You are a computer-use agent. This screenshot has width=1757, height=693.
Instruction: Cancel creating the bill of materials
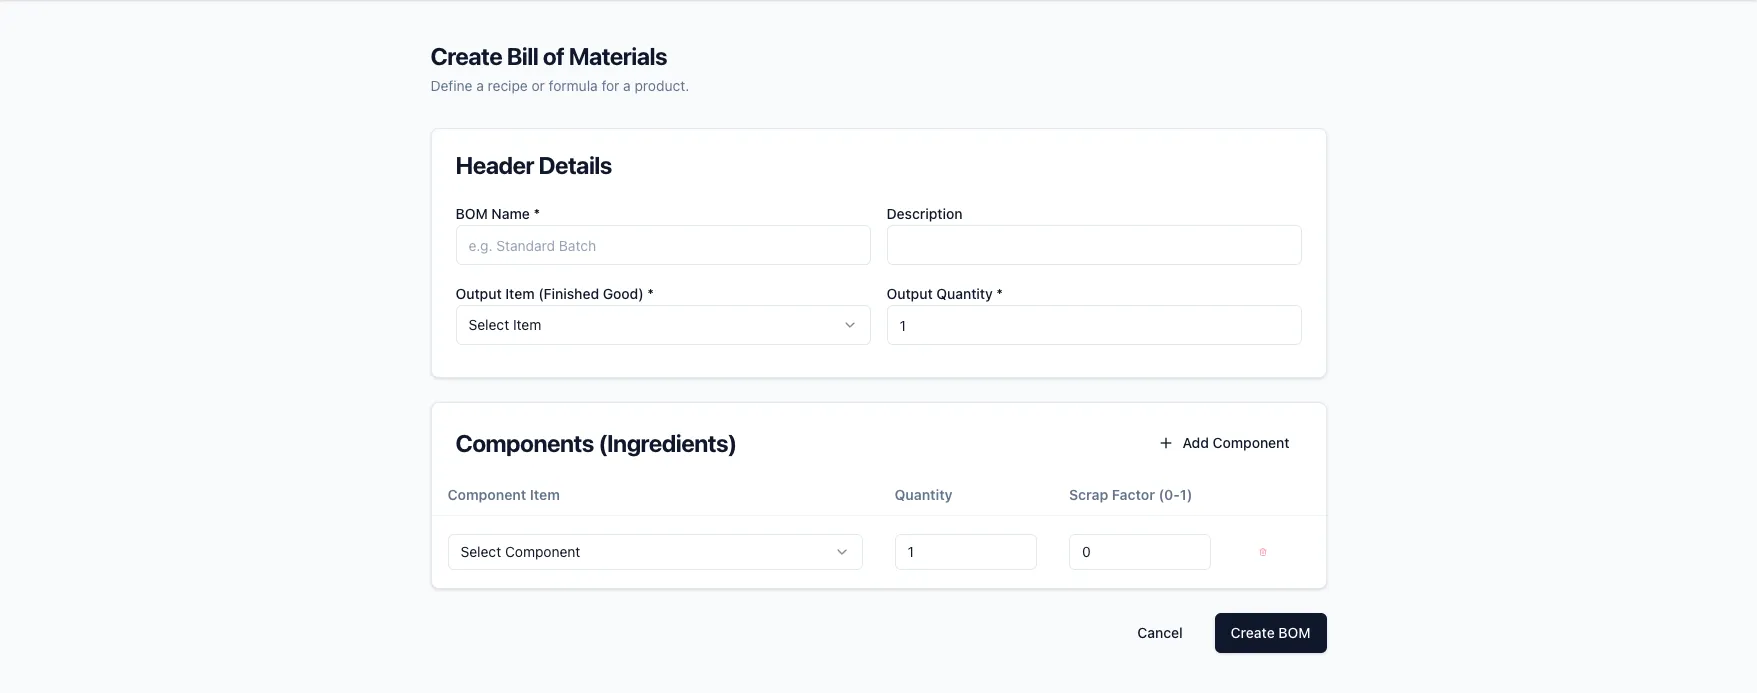(1159, 633)
